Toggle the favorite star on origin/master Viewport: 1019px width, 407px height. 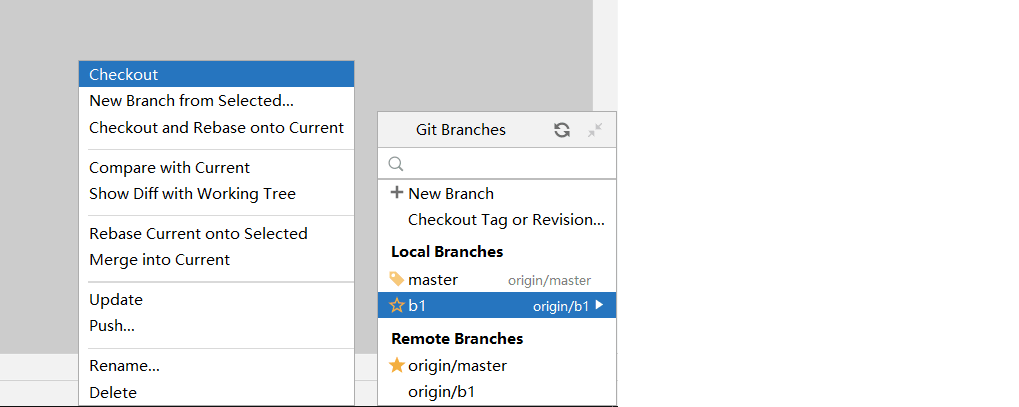coord(397,365)
